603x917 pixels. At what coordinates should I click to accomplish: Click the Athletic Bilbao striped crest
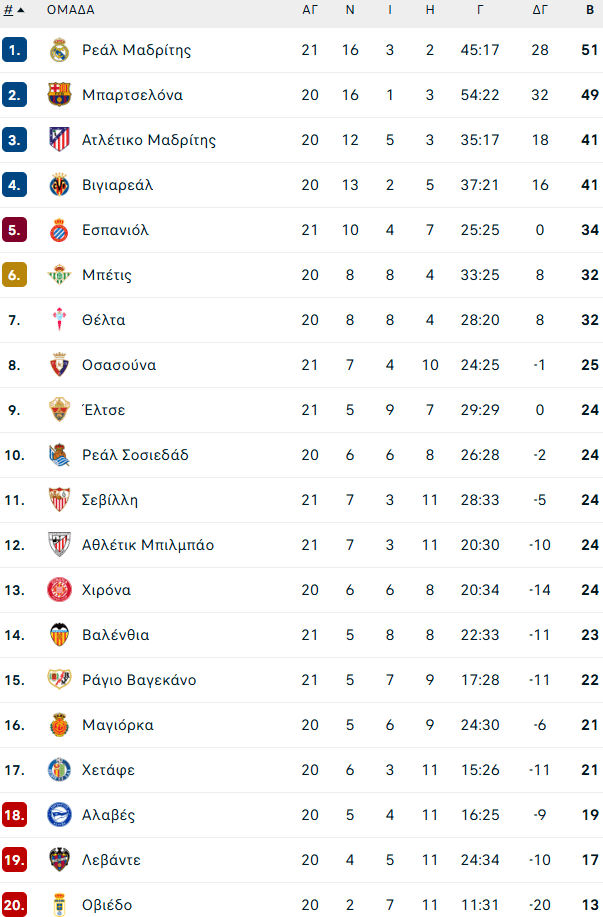point(59,545)
